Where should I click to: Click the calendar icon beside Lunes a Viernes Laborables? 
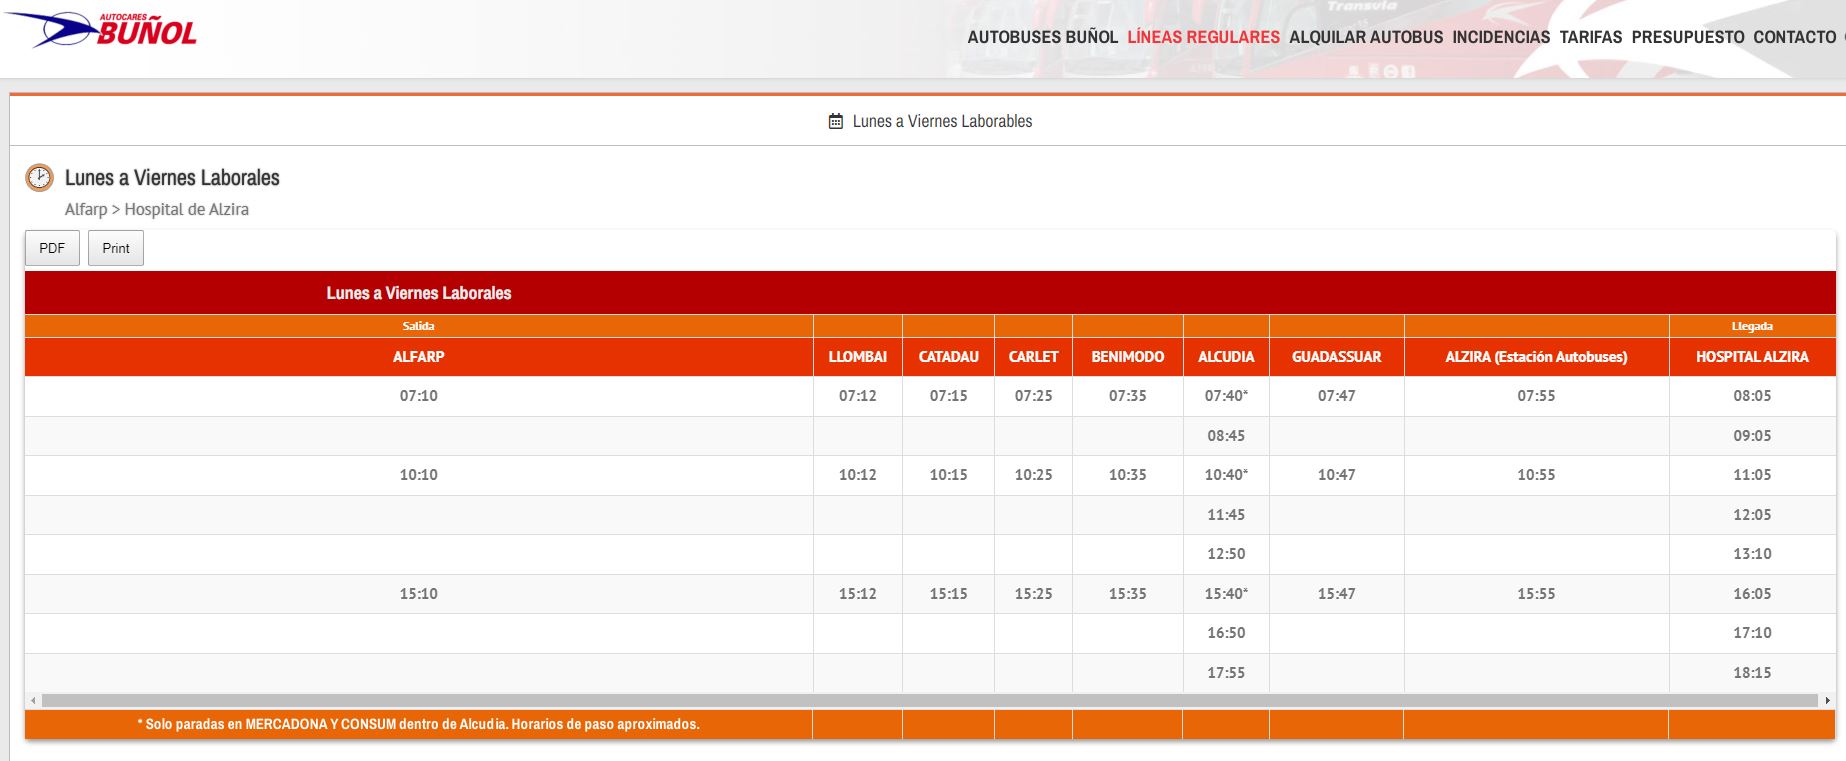point(836,121)
